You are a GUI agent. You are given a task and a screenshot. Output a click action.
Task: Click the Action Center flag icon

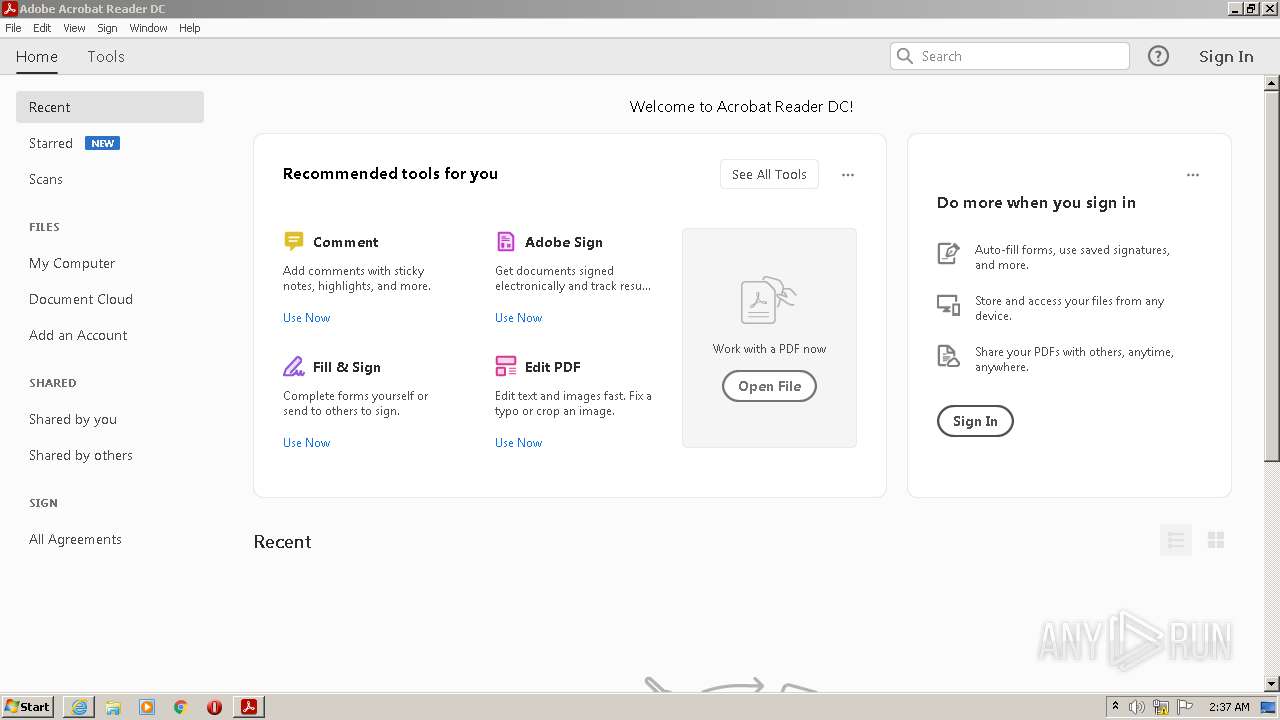[1185, 707]
